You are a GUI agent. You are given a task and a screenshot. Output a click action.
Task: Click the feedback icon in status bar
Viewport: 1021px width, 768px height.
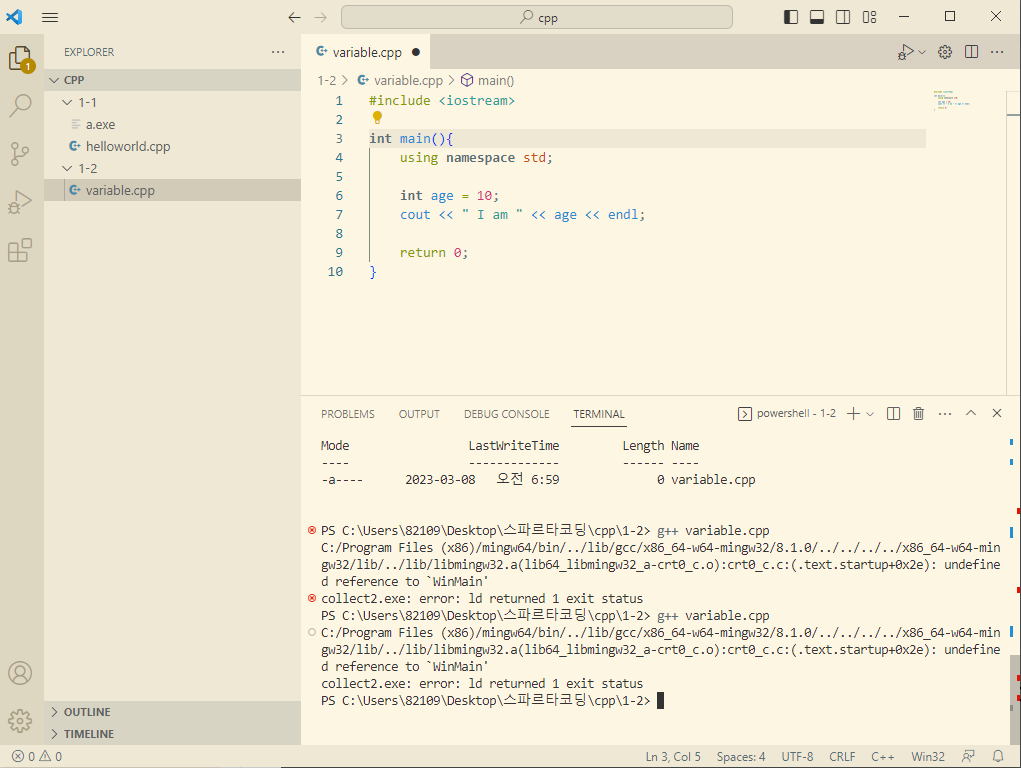tap(968, 756)
